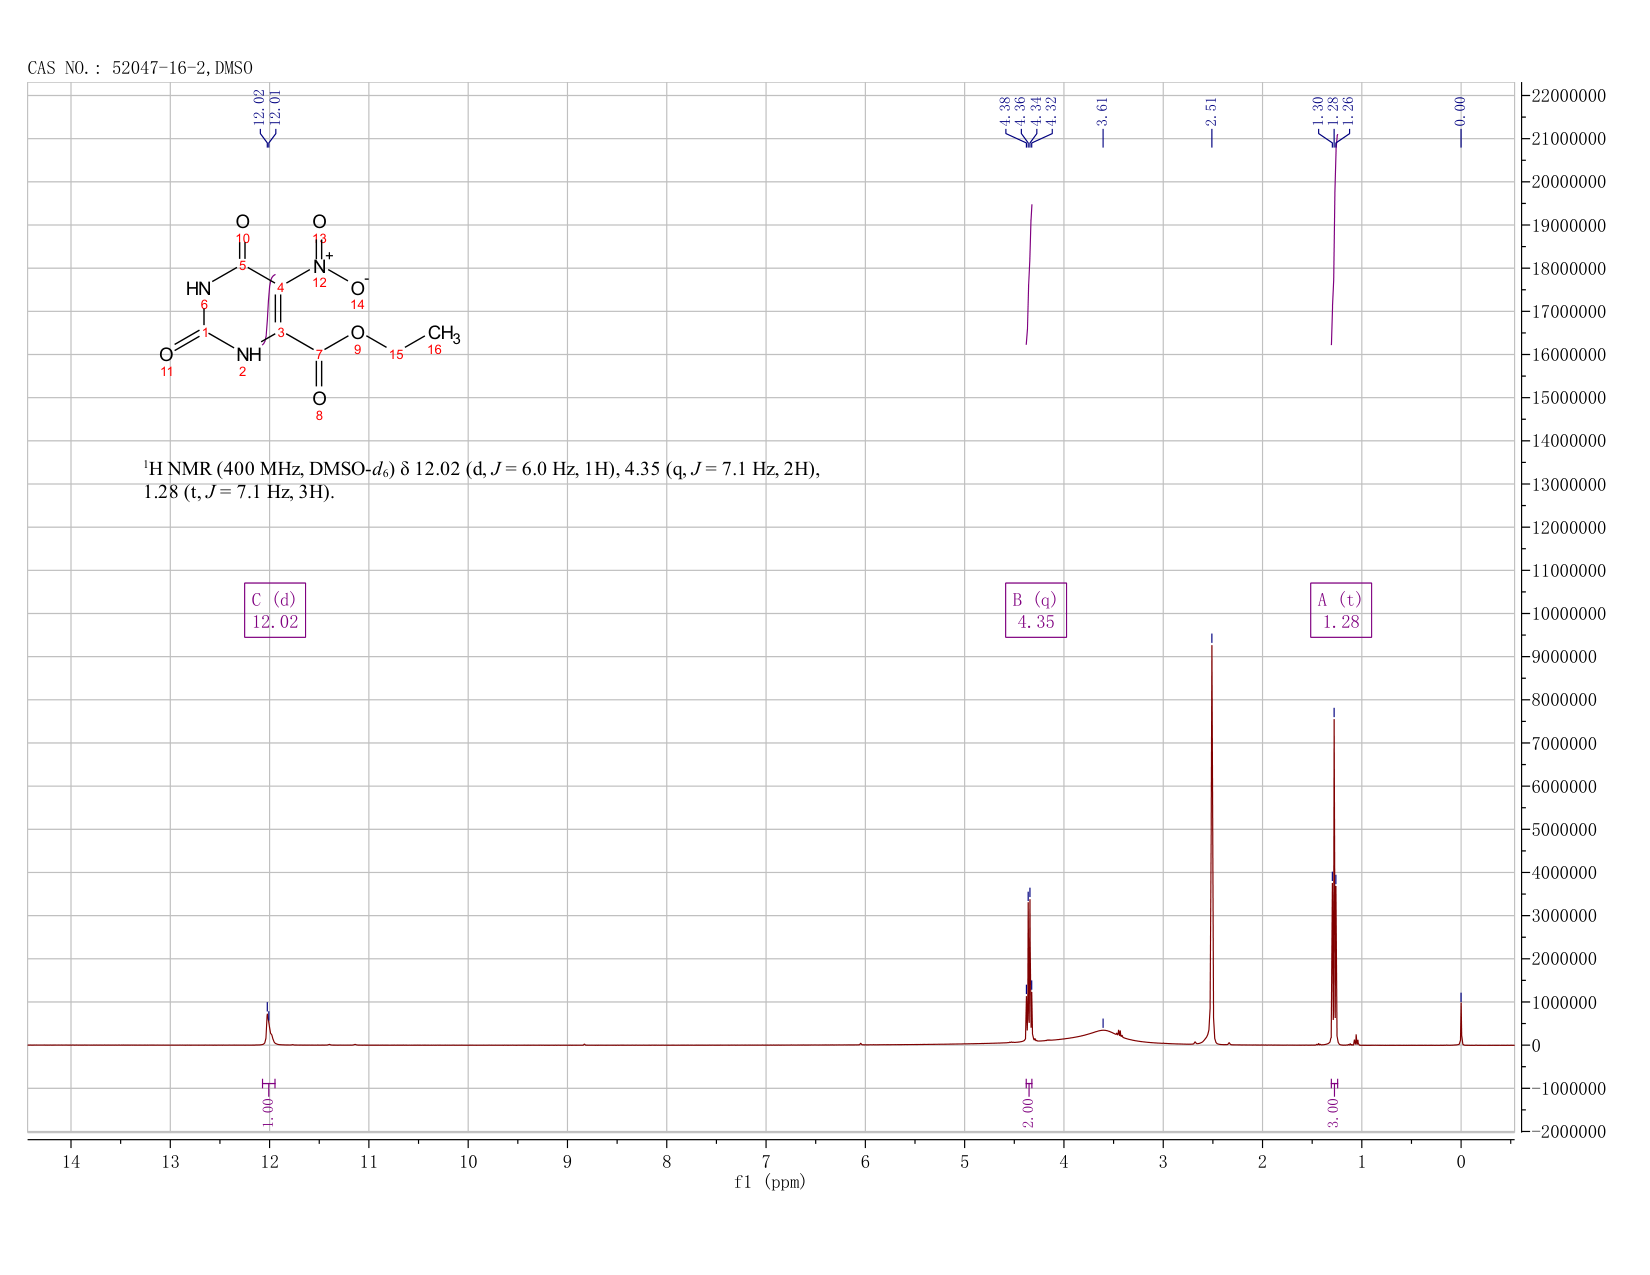1650x1275 pixels.
Task: Click the f1 (ppm) axis label
Action: pos(770,1182)
